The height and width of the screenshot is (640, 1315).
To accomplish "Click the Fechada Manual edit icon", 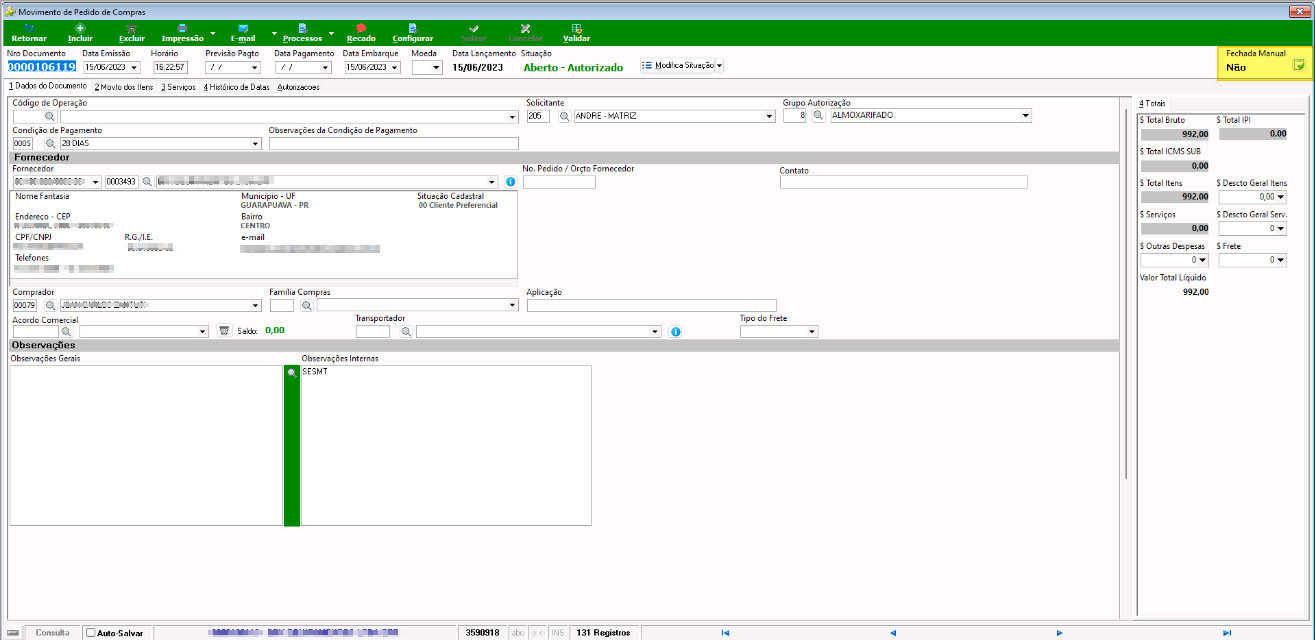I will coord(1298,66).
